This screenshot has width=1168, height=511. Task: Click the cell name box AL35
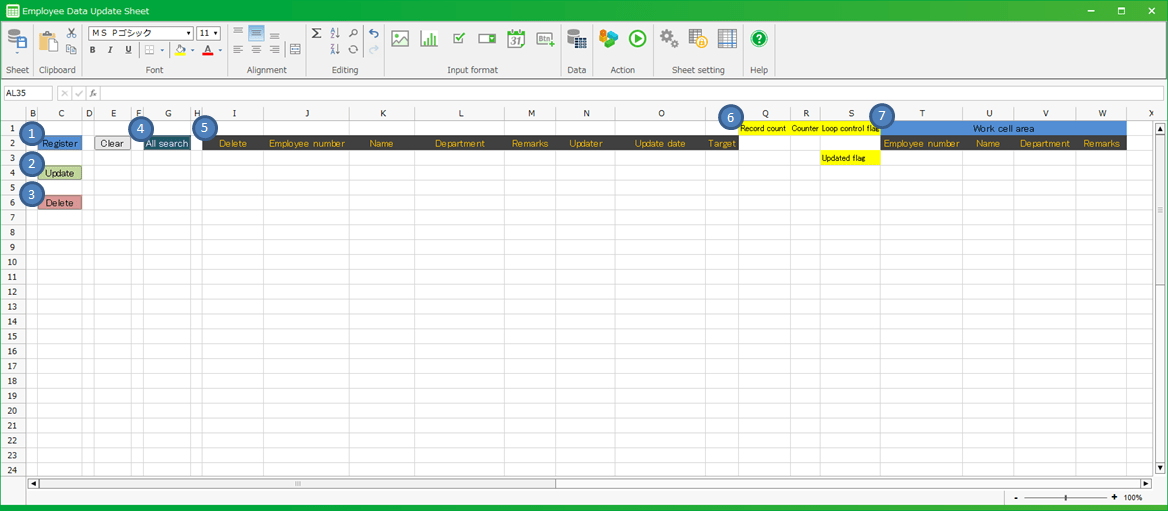coord(28,93)
